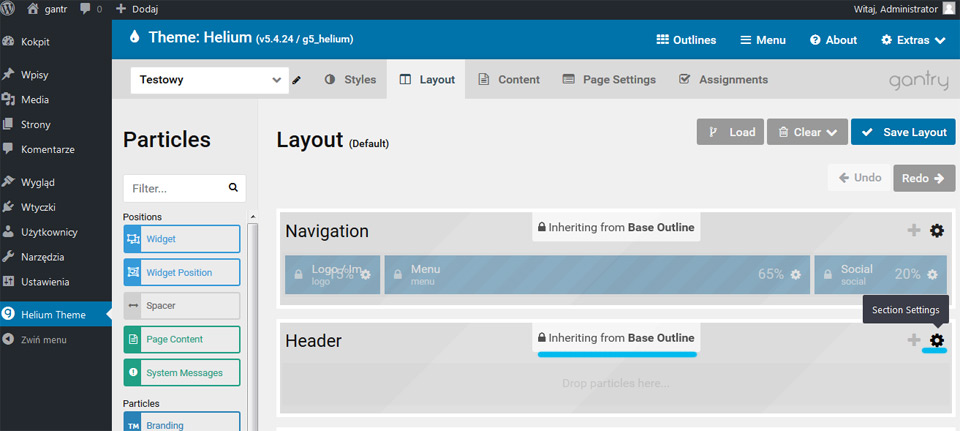Click the Load layout button
960x431 pixels.
[730, 132]
